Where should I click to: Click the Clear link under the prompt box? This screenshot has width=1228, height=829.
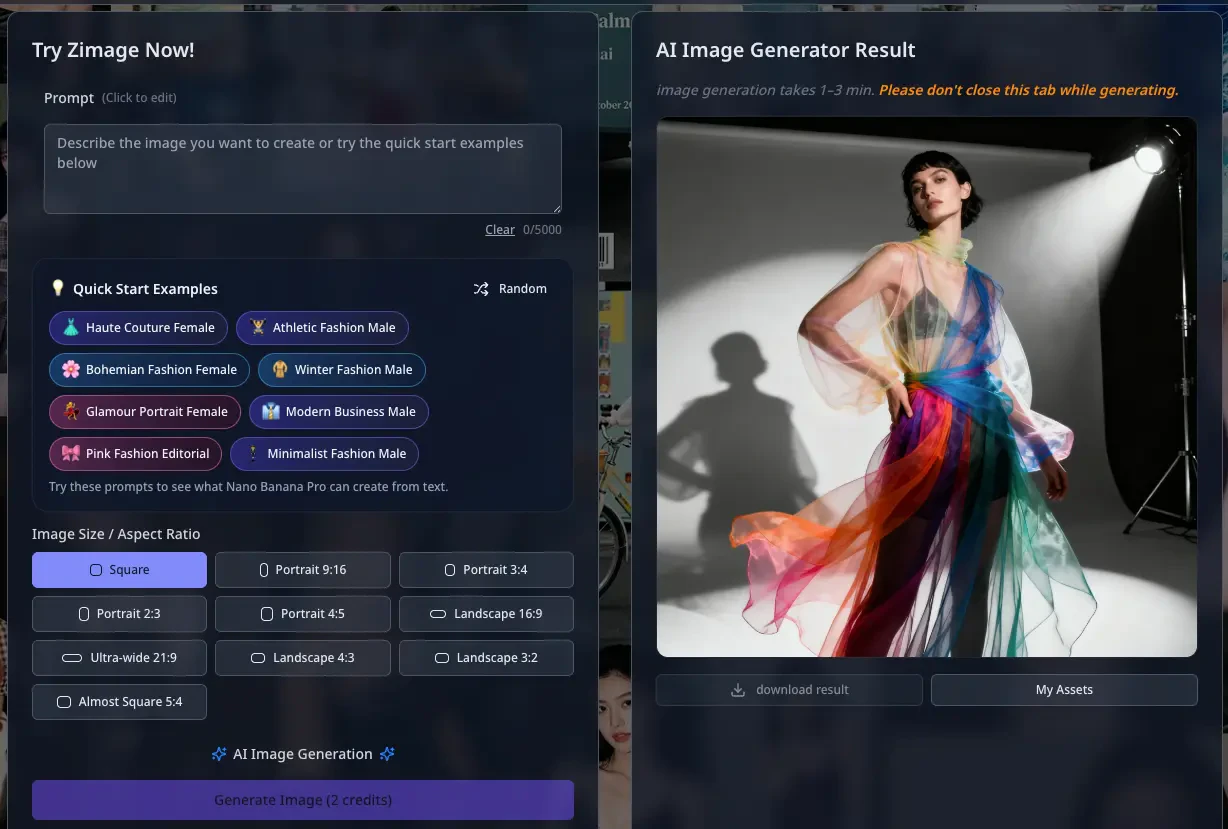coord(499,229)
